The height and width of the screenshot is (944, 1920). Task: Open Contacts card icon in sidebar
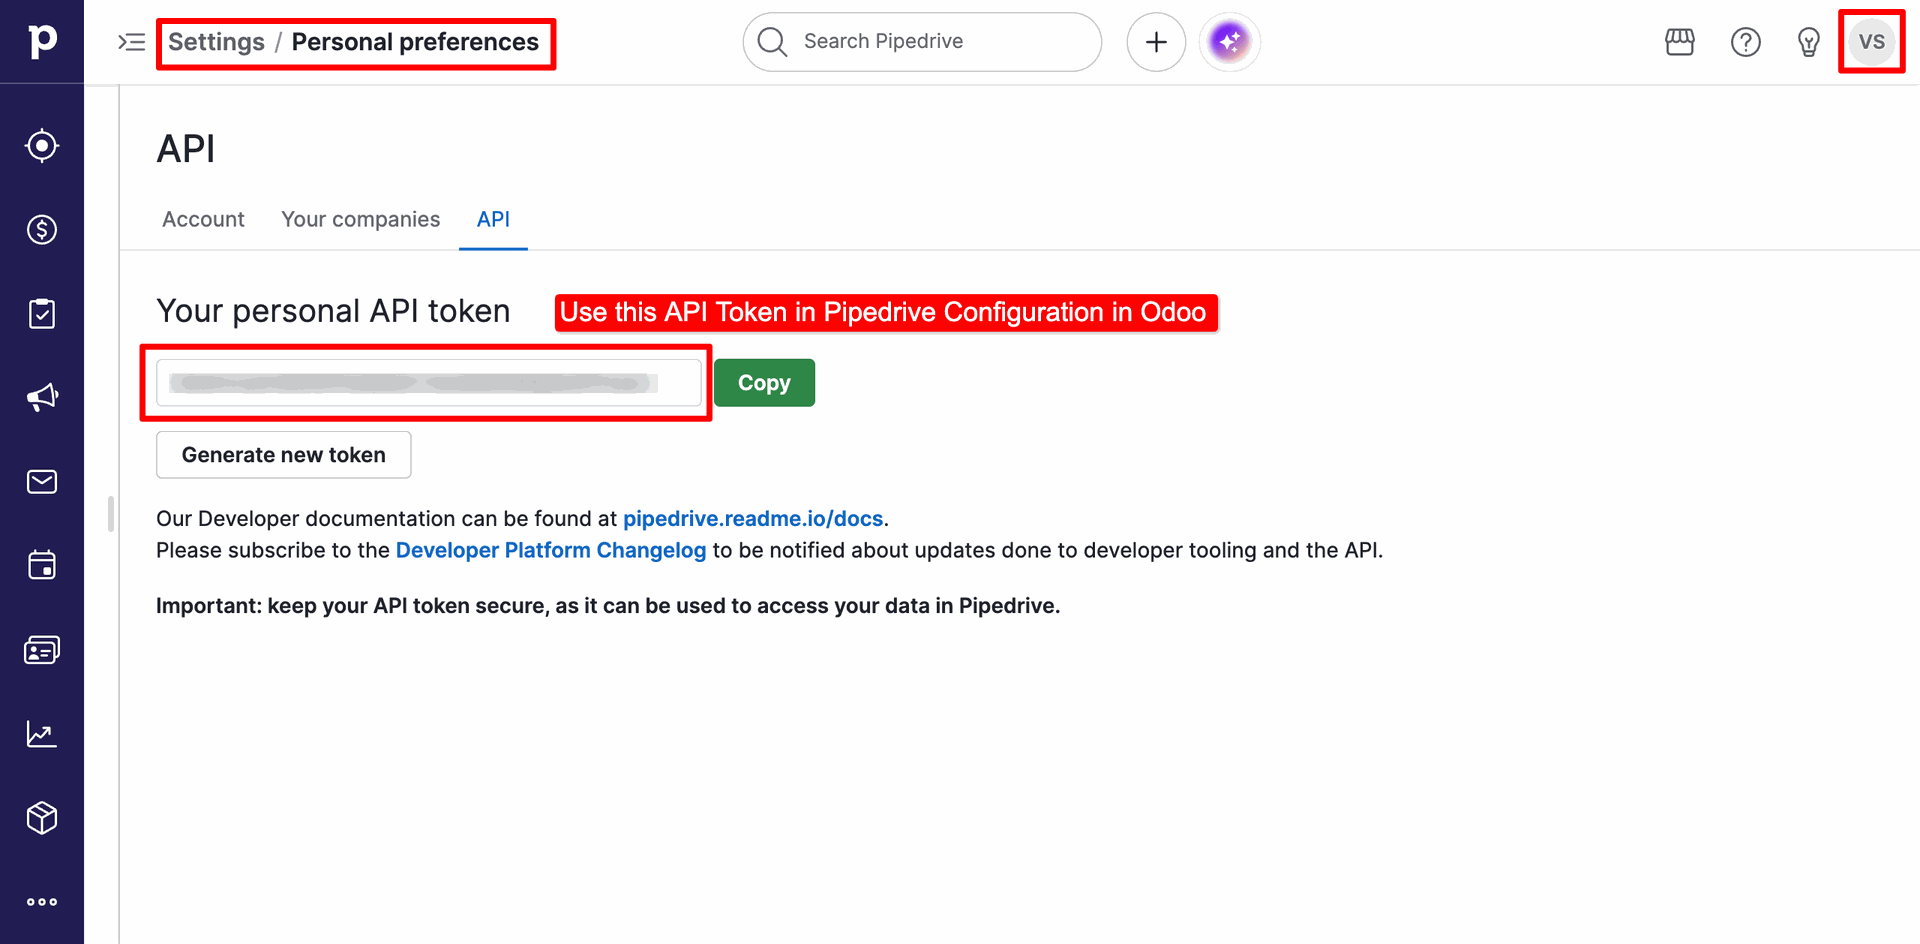[x=42, y=650]
